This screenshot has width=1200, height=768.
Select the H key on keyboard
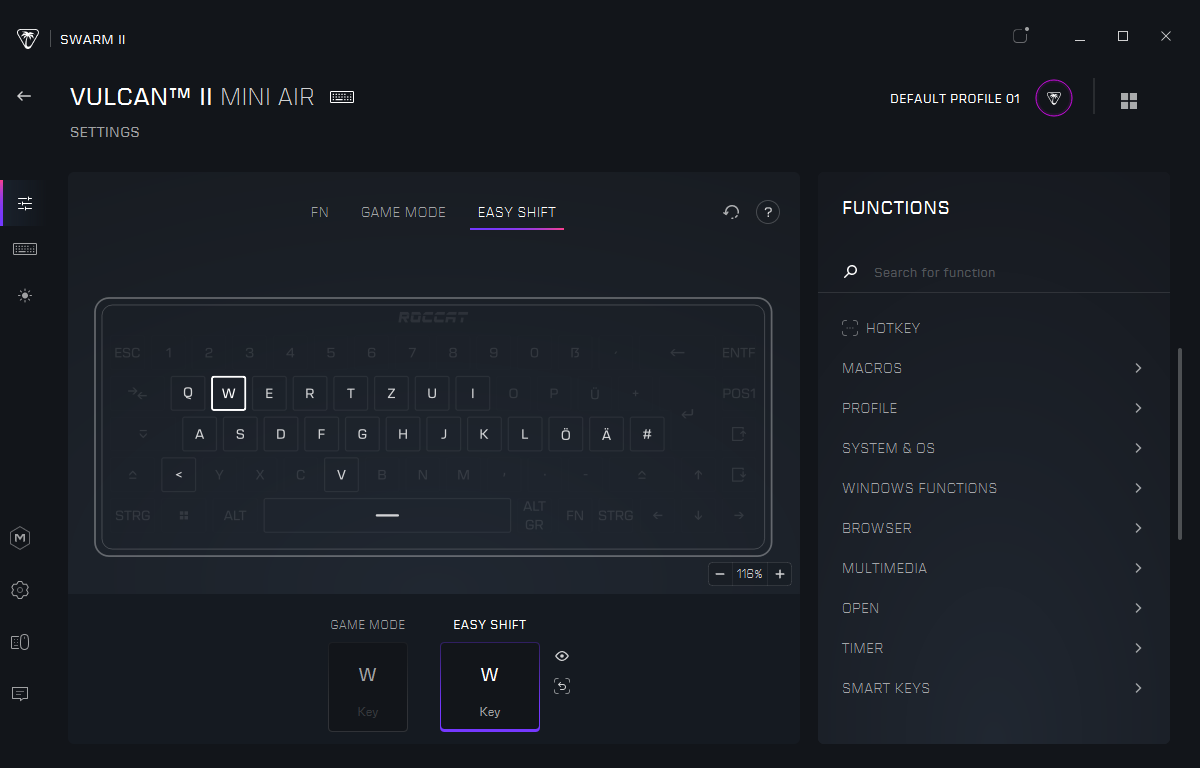(x=403, y=434)
